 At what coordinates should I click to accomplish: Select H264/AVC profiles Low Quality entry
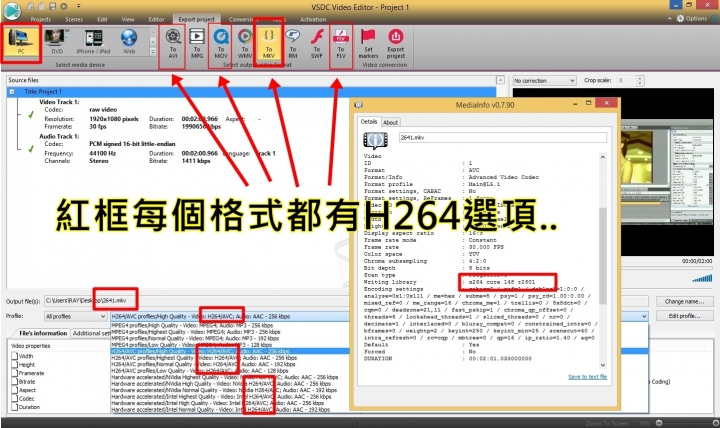coord(199,371)
